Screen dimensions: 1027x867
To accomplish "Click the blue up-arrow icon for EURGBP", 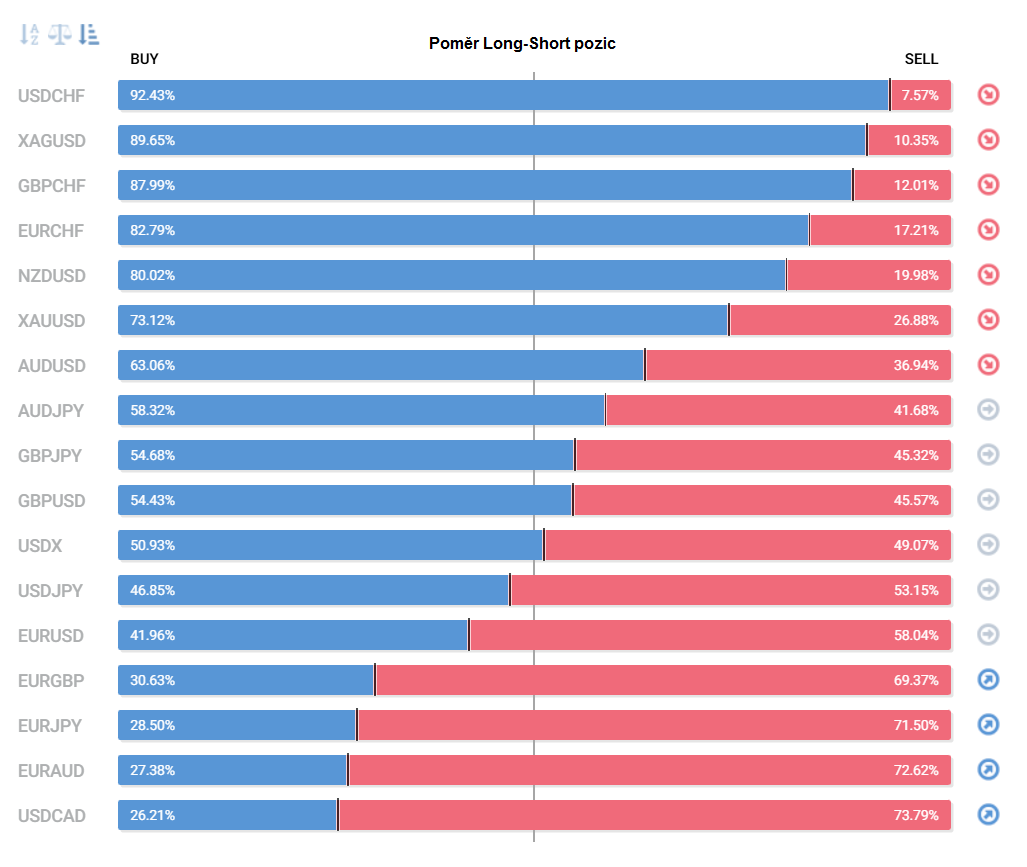I will tap(988, 680).
